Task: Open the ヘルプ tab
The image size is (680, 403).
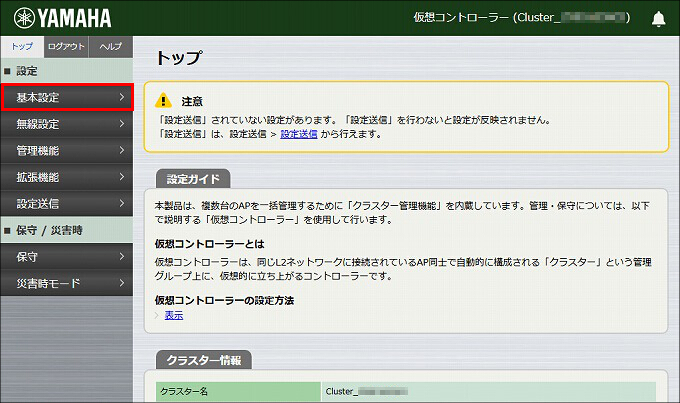Action: coord(111,46)
